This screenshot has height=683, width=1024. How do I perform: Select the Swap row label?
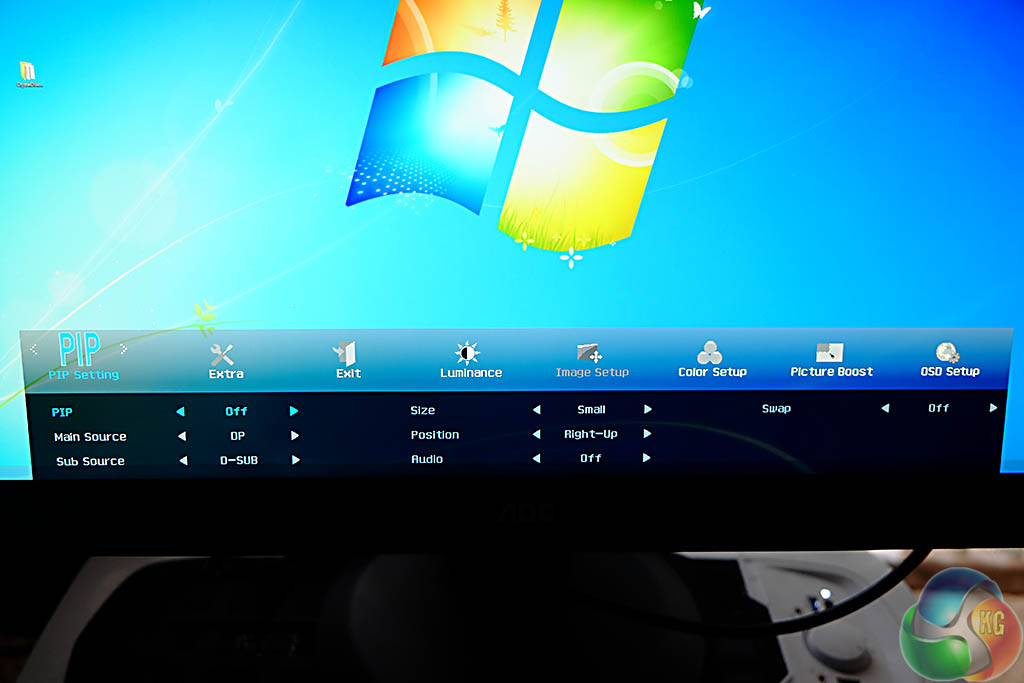pyautogui.click(x=776, y=409)
